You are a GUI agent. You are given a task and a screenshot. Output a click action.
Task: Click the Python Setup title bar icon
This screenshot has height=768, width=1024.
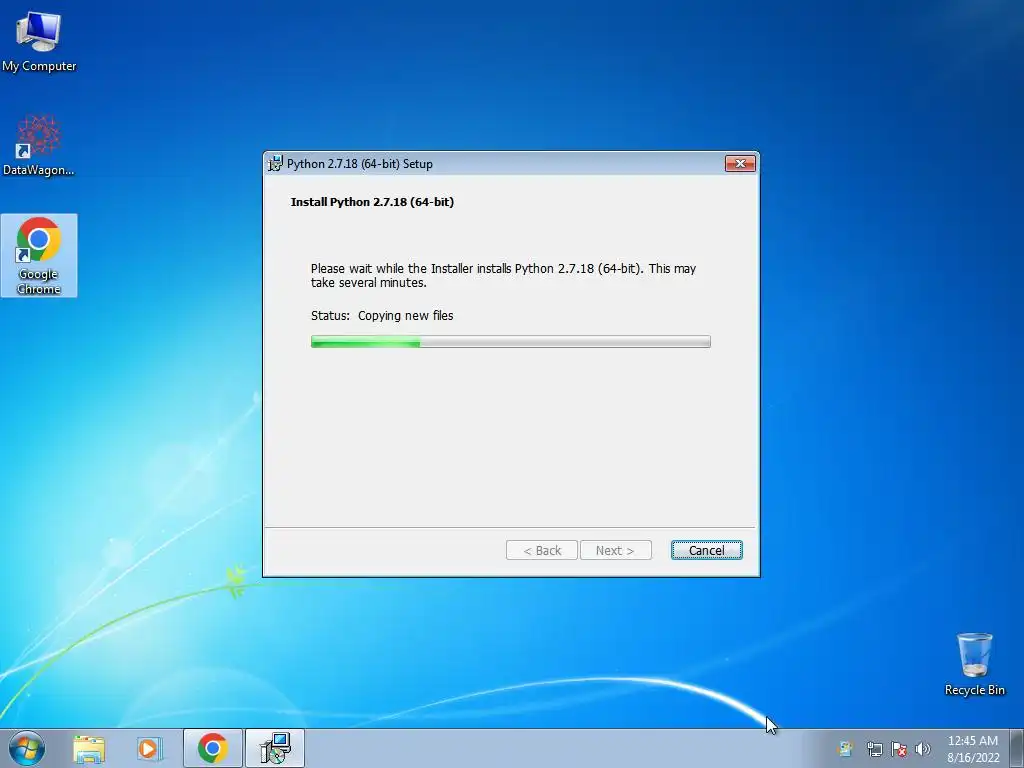[x=276, y=163]
